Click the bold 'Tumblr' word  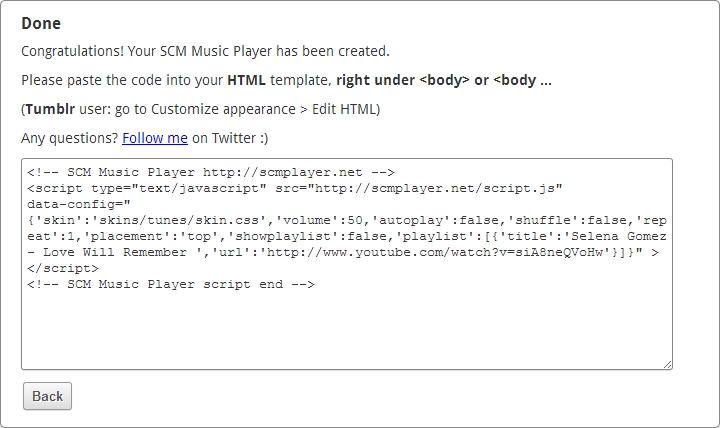coord(50,109)
